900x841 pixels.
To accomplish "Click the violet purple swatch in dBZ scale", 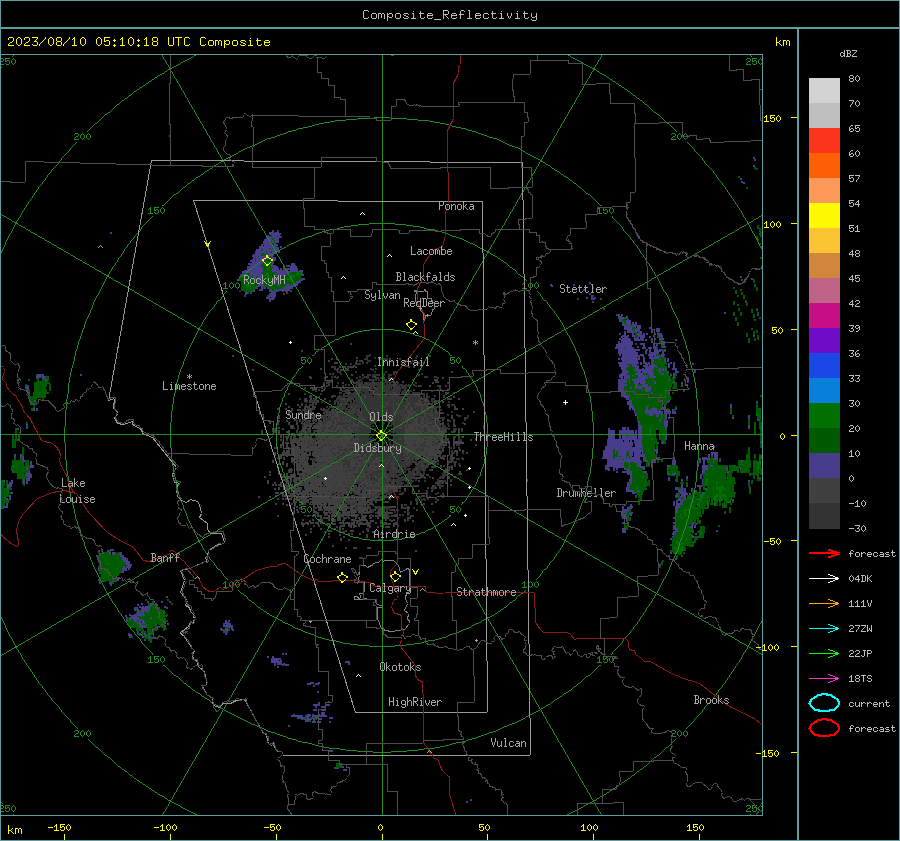I will (x=824, y=341).
